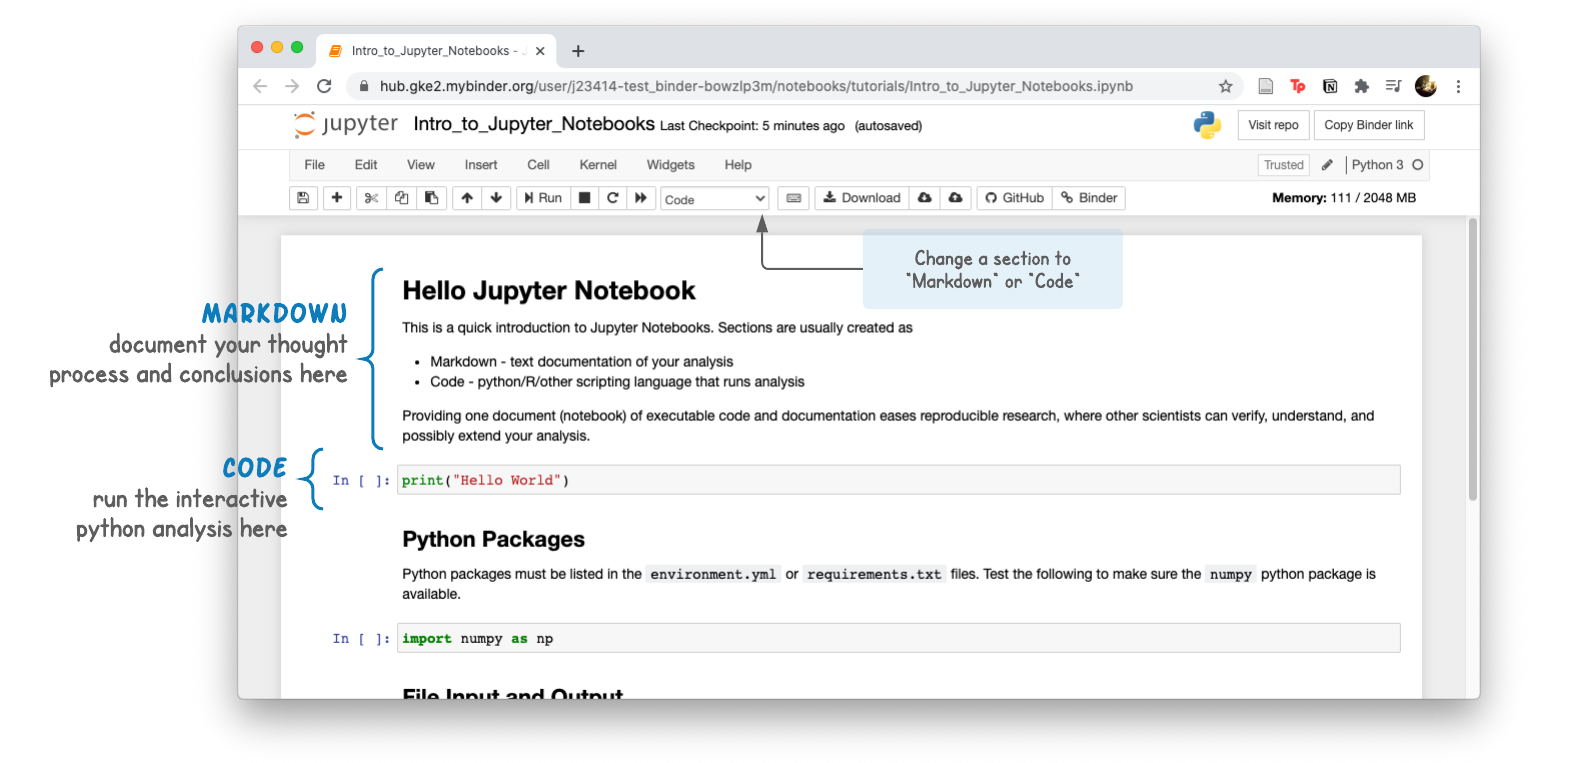Close the Intro_to_Jupyter_Notebooks tab
1576x763 pixels.
pyautogui.click(x=540, y=51)
